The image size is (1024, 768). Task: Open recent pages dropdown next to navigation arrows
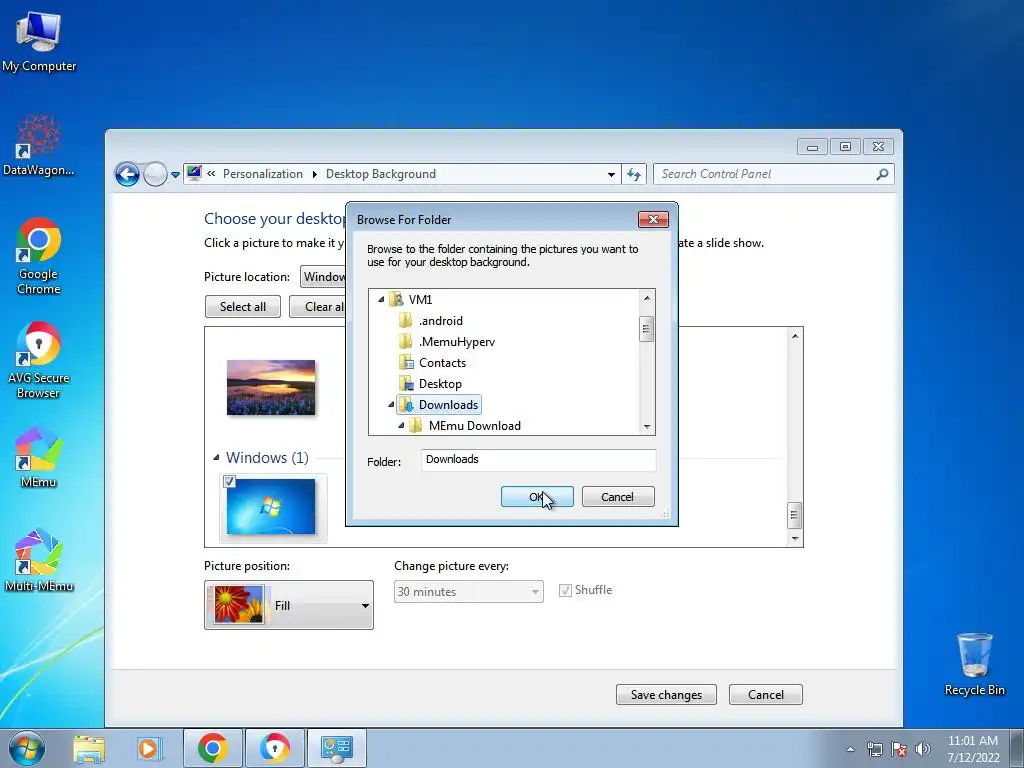[175, 174]
